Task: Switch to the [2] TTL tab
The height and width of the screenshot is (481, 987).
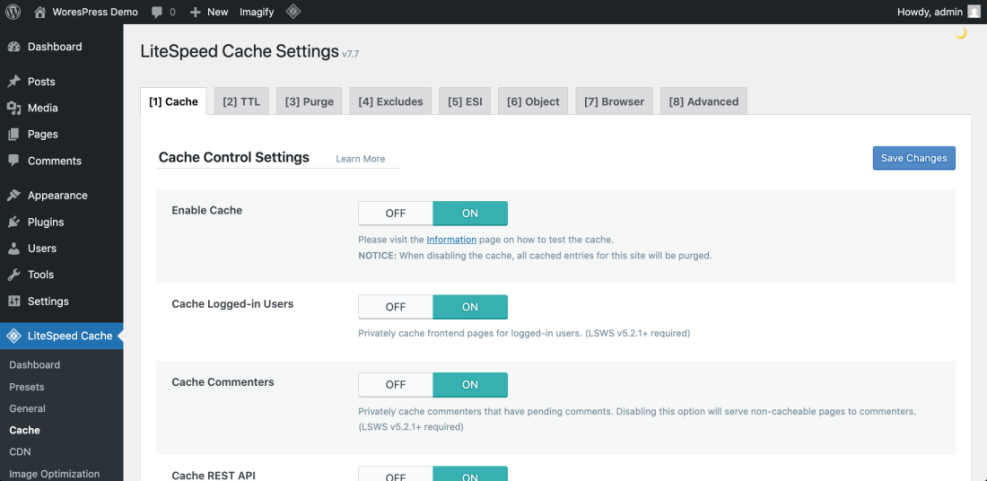Action: 241,101
